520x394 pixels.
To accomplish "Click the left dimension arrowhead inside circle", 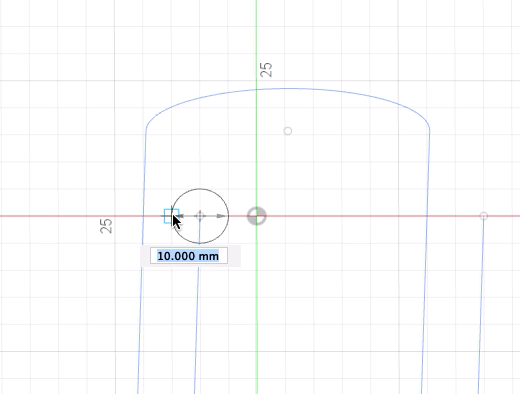I will point(180,216).
